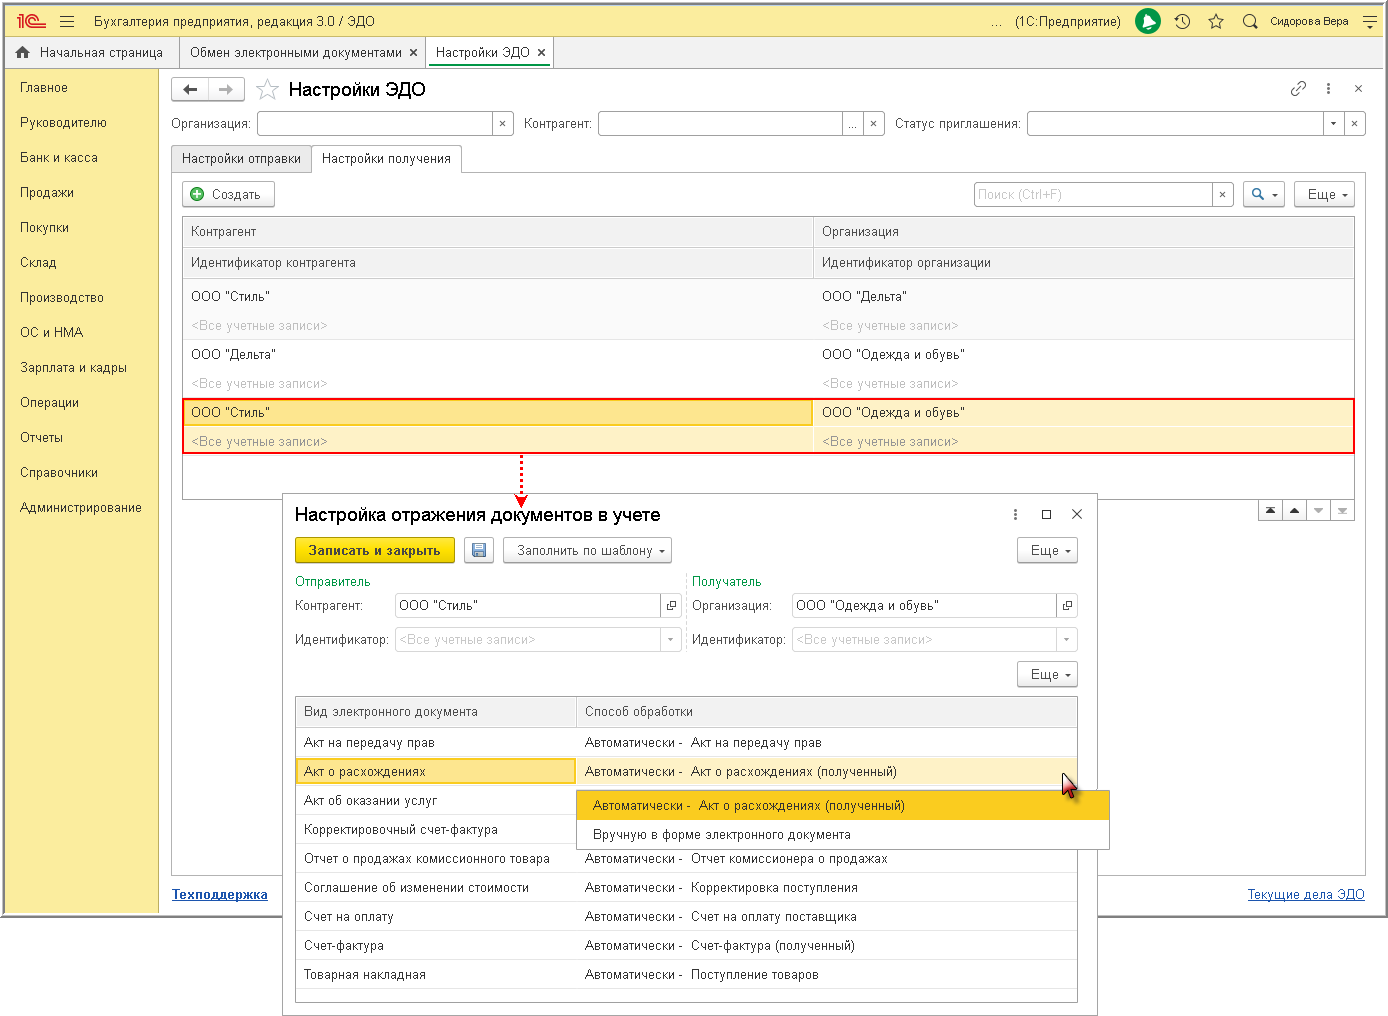The image size is (1388, 1016).
Task: Open ООО "Одежда и обувь" organization card
Action: coord(1067,606)
